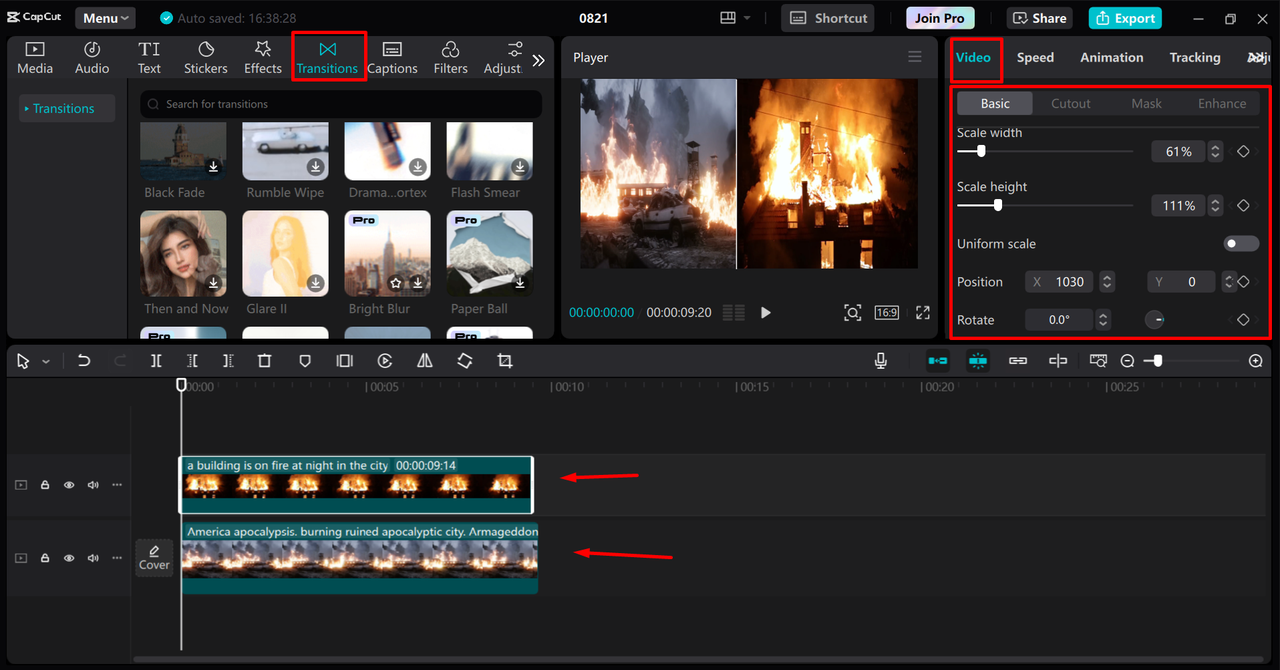Expand more top panel tabs chevron
1280x670 pixels.
[538, 60]
